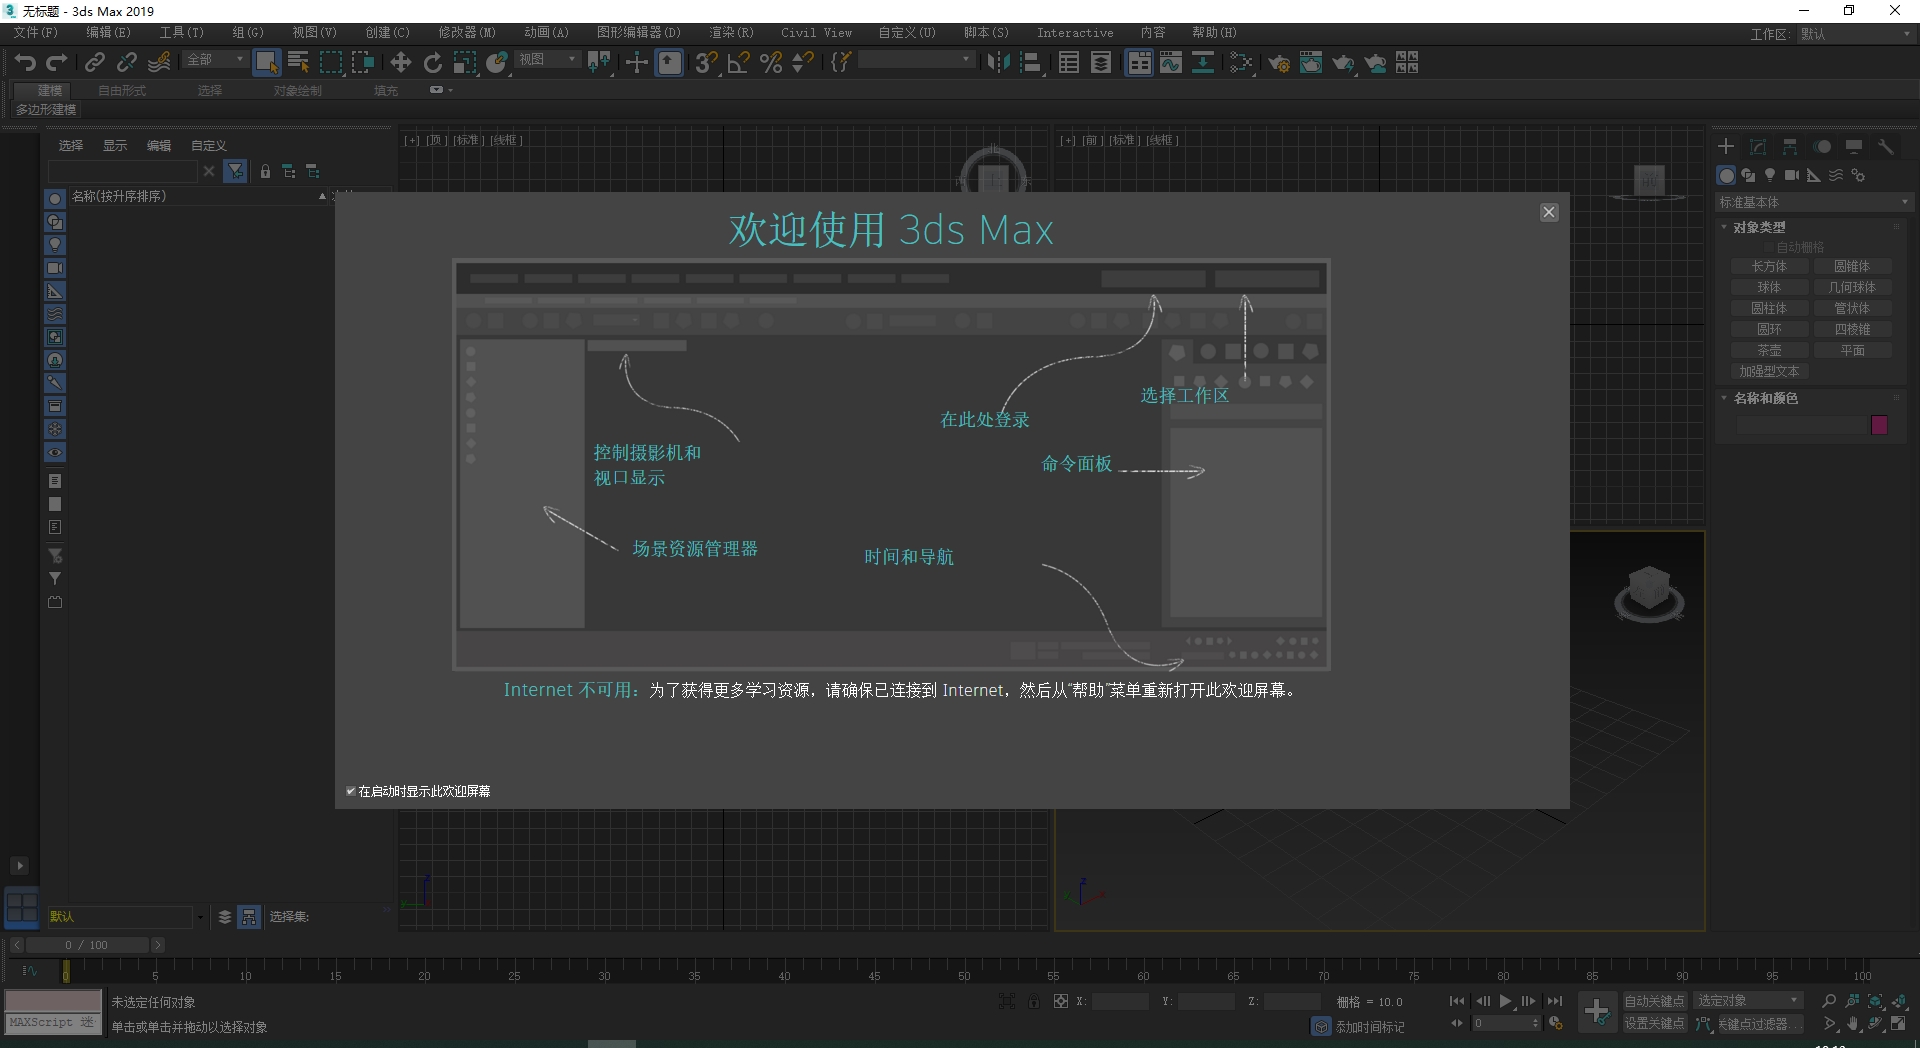Image resolution: width=1920 pixels, height=1048 pixels.
Task: Open the 修改器(M) menu
Action: [x=467, y=33]
